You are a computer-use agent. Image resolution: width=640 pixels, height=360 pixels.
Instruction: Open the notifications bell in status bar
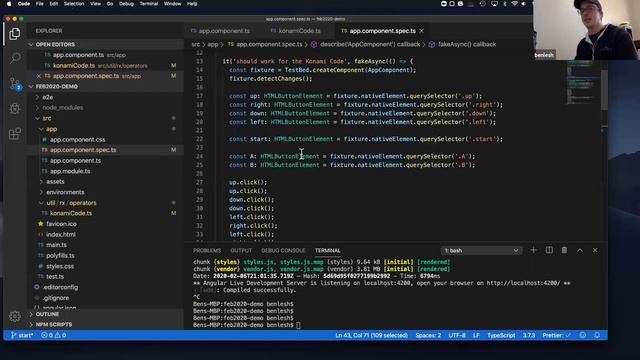coord(597,335)
